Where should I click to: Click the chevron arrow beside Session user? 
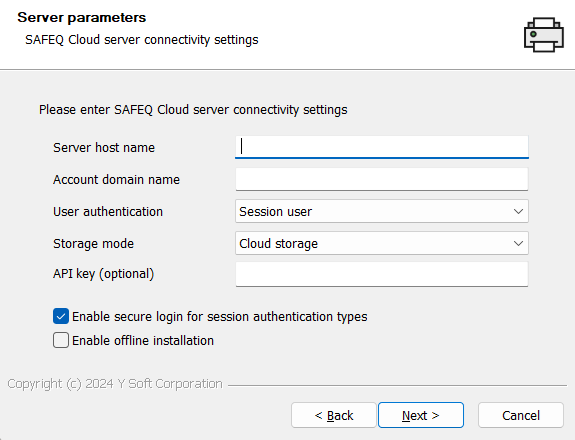[x=518, y=211]
